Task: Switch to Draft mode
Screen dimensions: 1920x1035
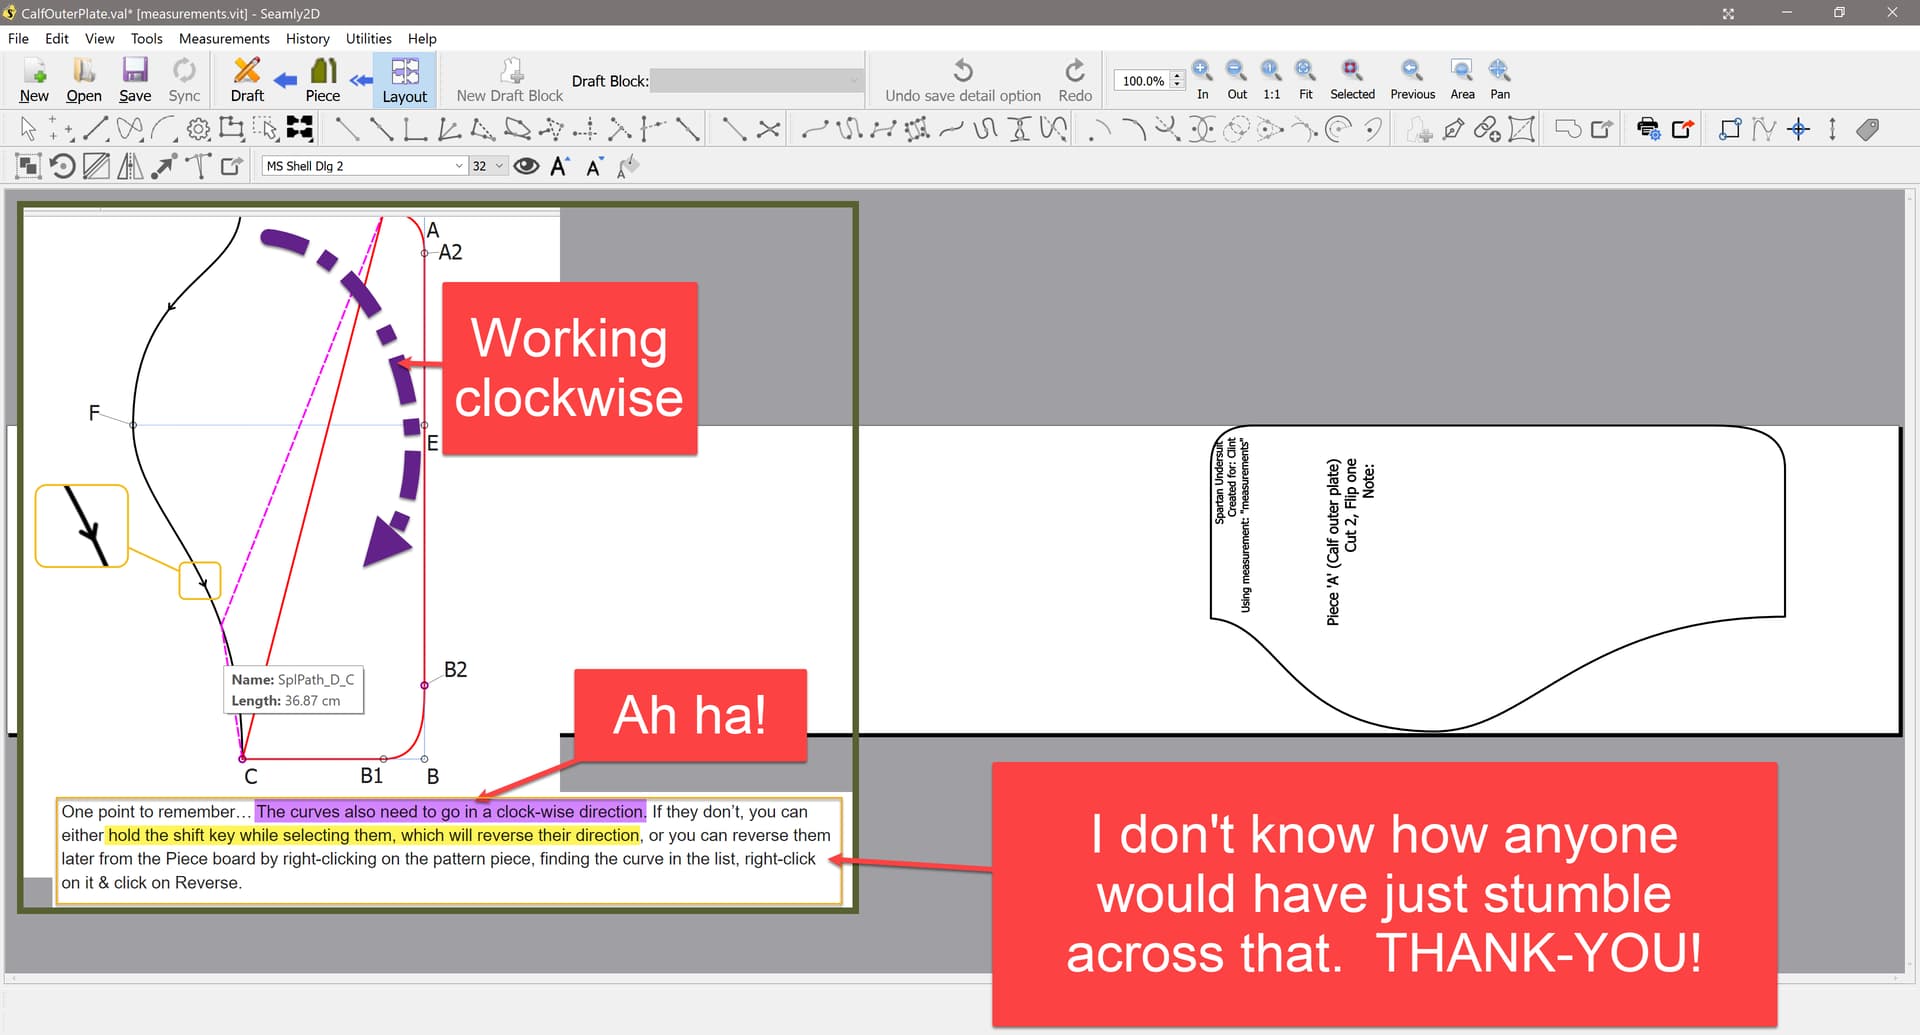Action: tap(246, 80)
